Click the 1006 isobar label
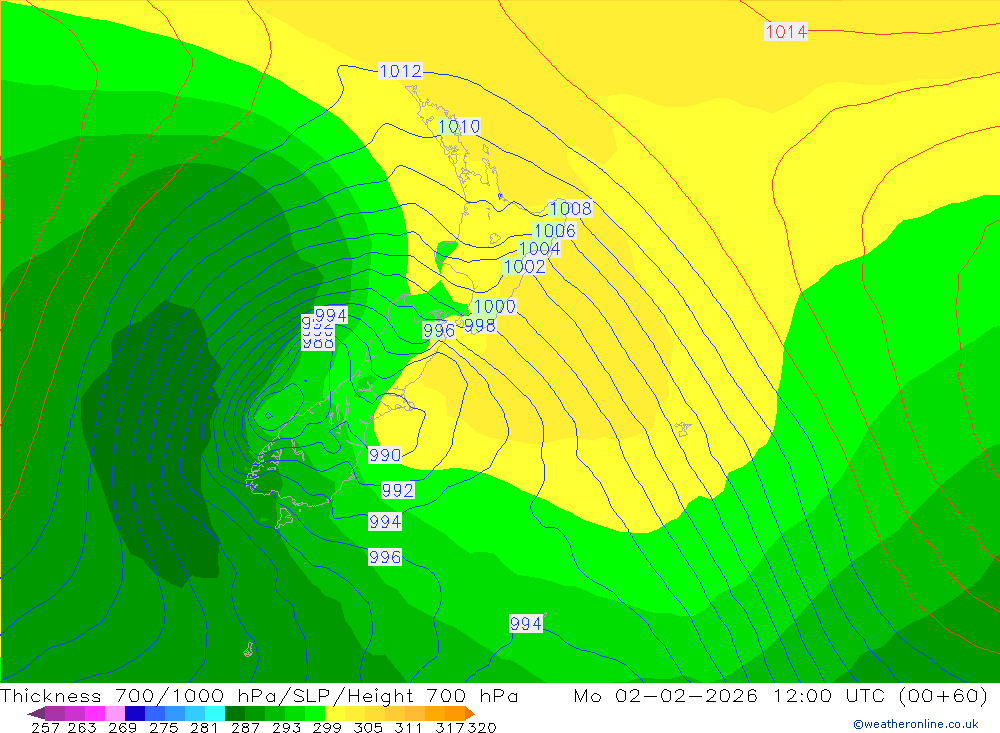1000x733 pixels. (x=555, y=230)
